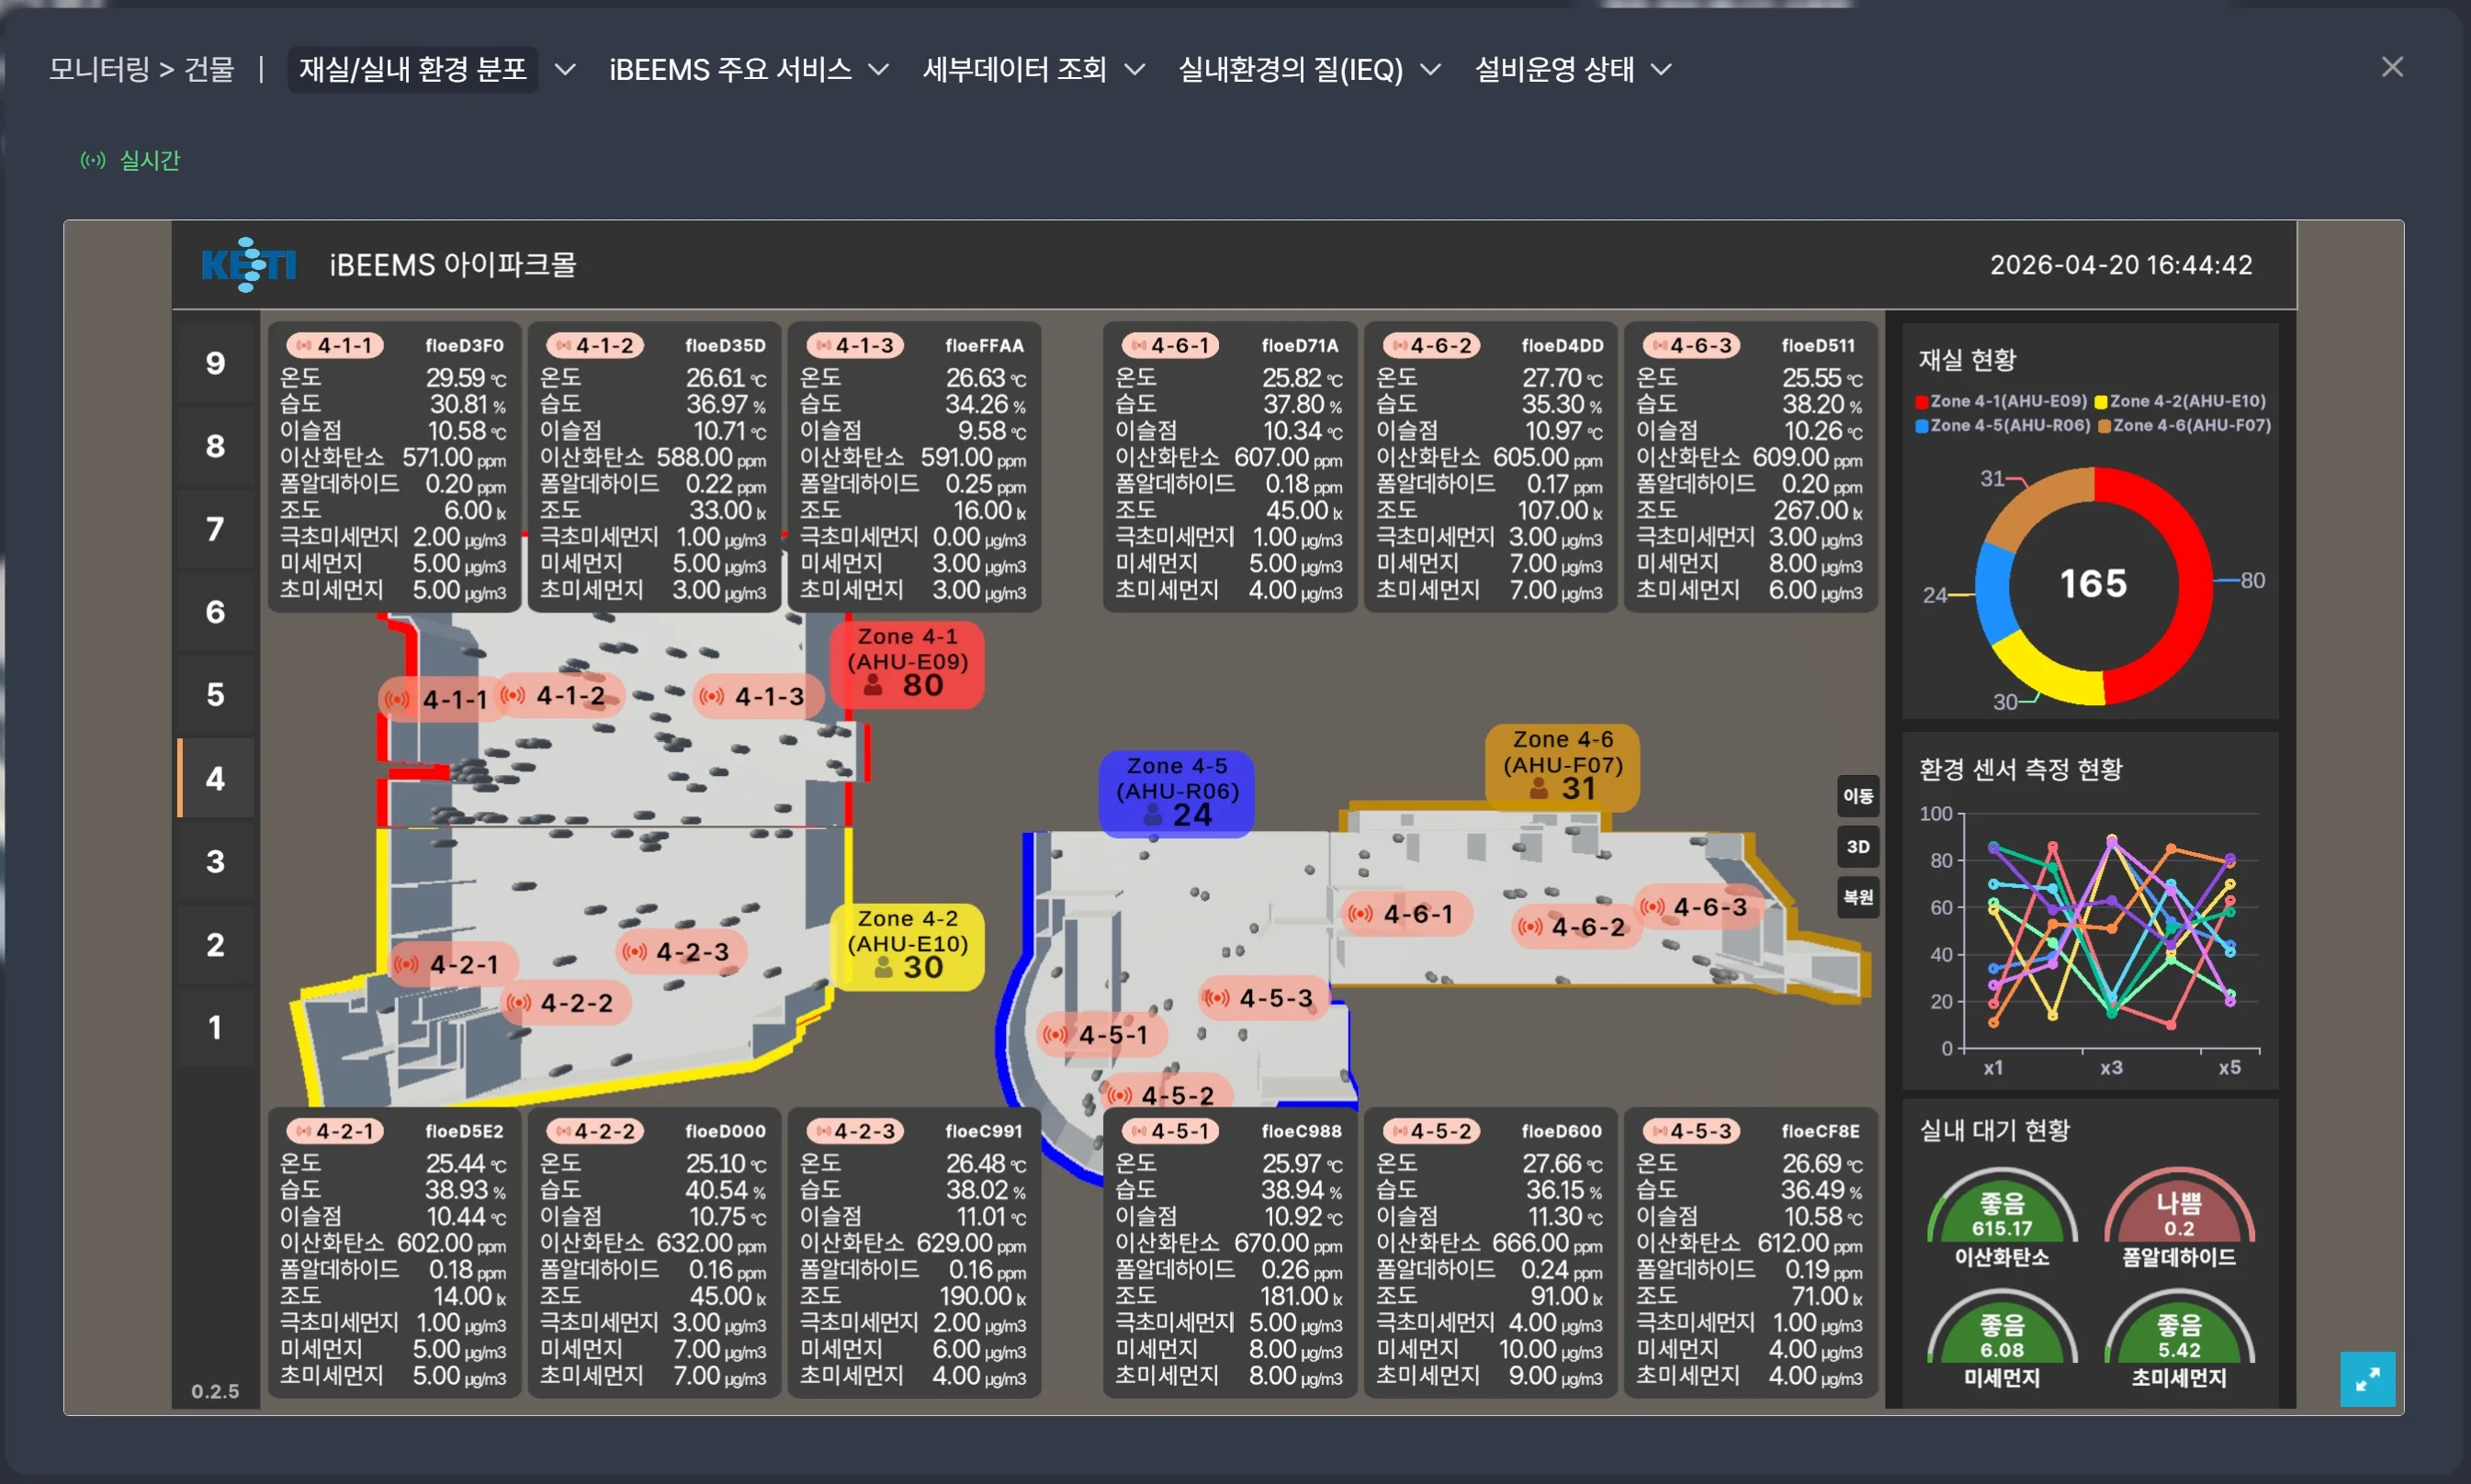This screenshot has height=1484, width=2471.
Task: Click the Zone 4-2 (AHU-E10) occupancy badge
Action: pyautogui.click(x=907, y=946)
